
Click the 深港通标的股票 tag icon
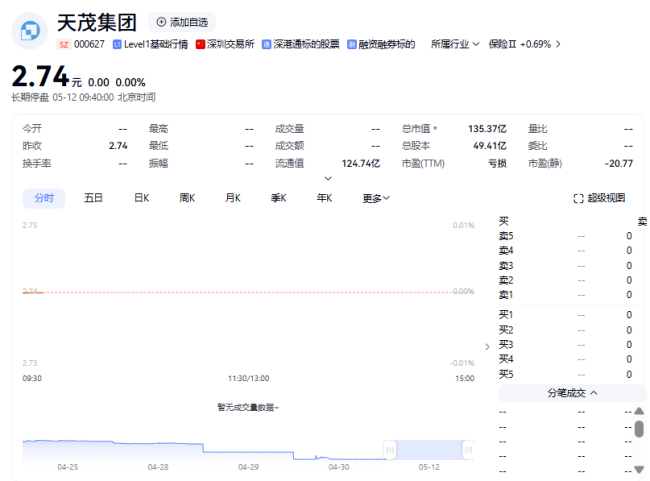click(x=266, y=45)
